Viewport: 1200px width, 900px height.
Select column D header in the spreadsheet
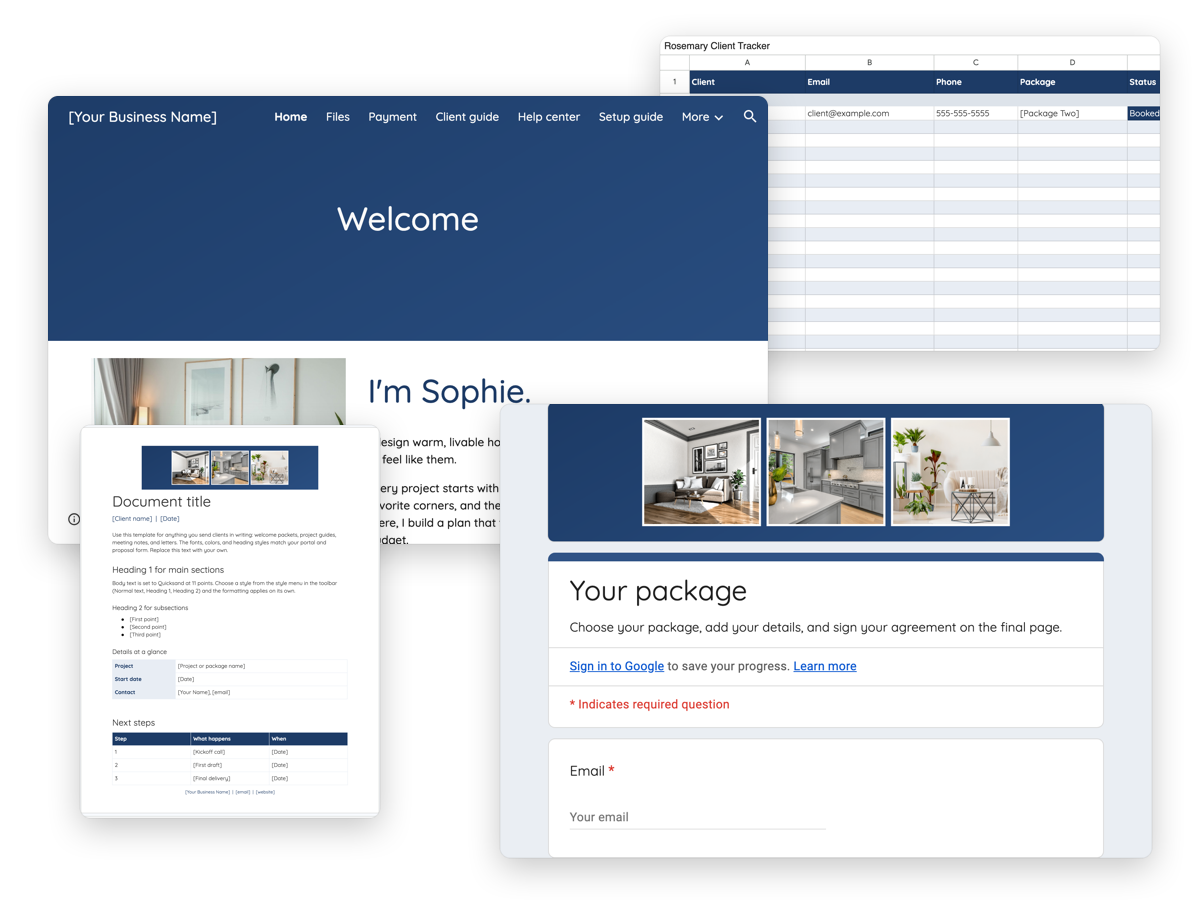(x=1072, y=62)
